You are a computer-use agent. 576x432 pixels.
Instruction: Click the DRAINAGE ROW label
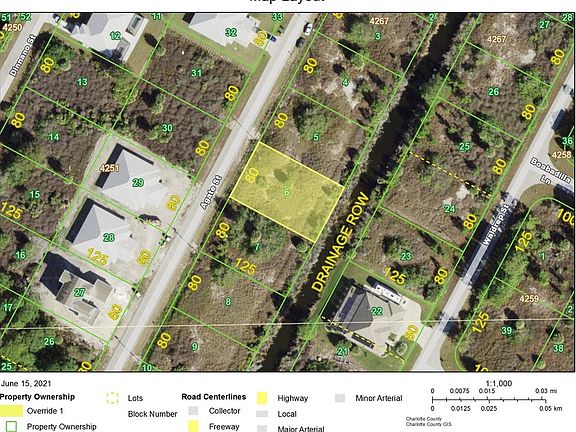[340, 242]
